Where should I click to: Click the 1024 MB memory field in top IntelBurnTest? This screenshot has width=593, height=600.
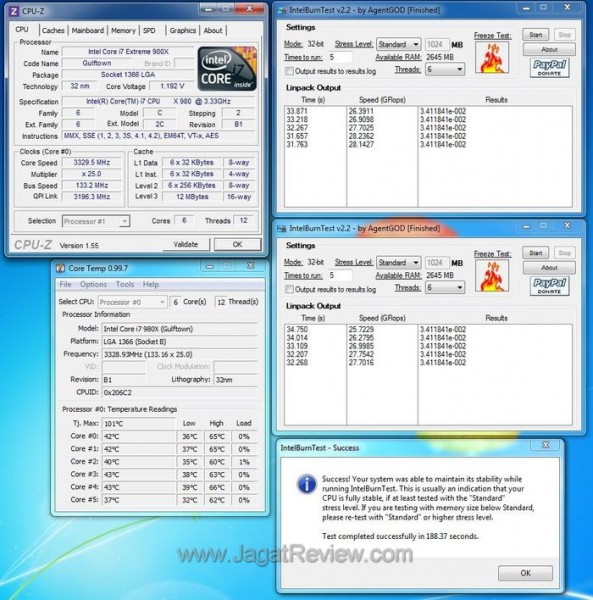437,44
